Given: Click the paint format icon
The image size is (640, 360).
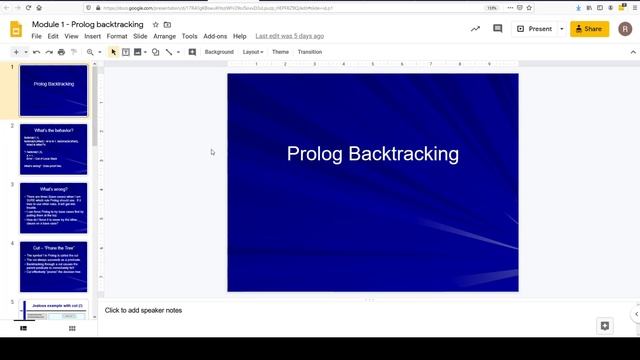Looking at the screenshot, I should [74, 52].
